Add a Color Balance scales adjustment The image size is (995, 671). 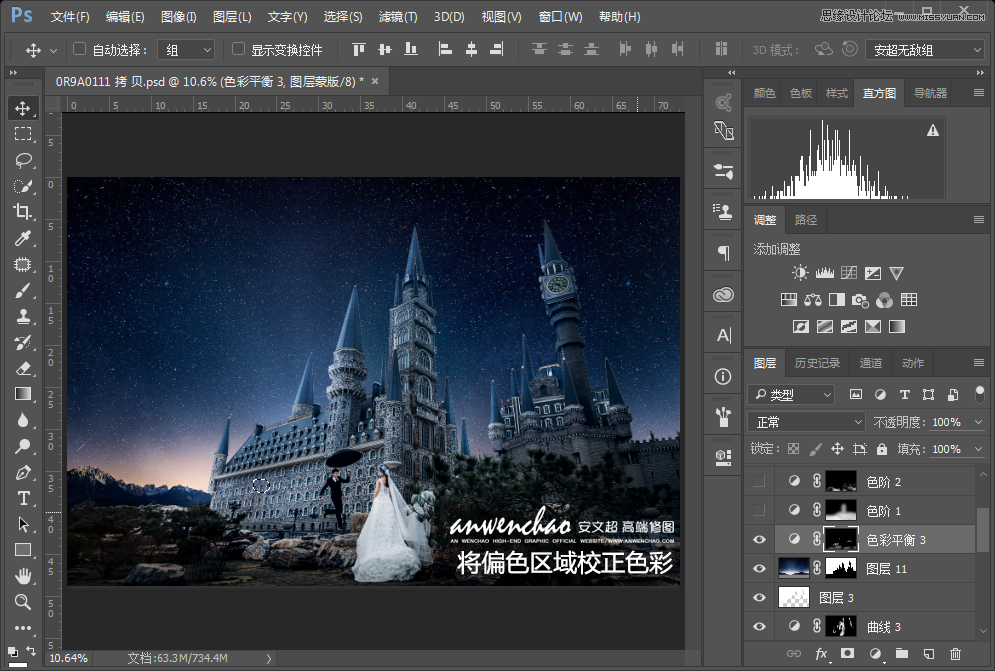pos(812,300)
